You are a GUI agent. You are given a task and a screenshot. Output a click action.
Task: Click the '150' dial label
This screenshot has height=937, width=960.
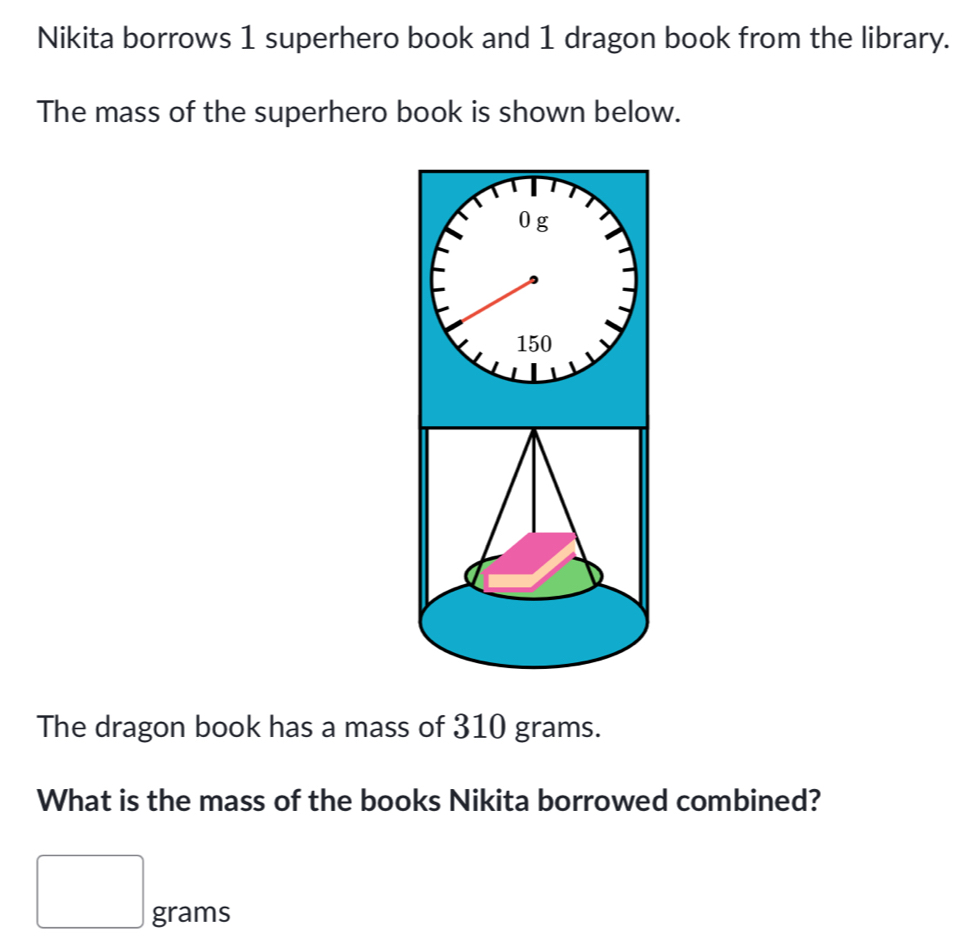pos(534,345)
